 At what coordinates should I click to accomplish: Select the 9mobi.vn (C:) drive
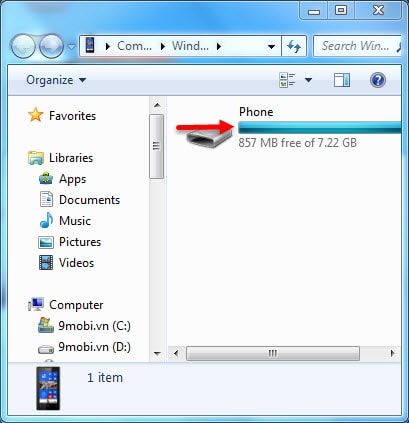click(94, 326)
